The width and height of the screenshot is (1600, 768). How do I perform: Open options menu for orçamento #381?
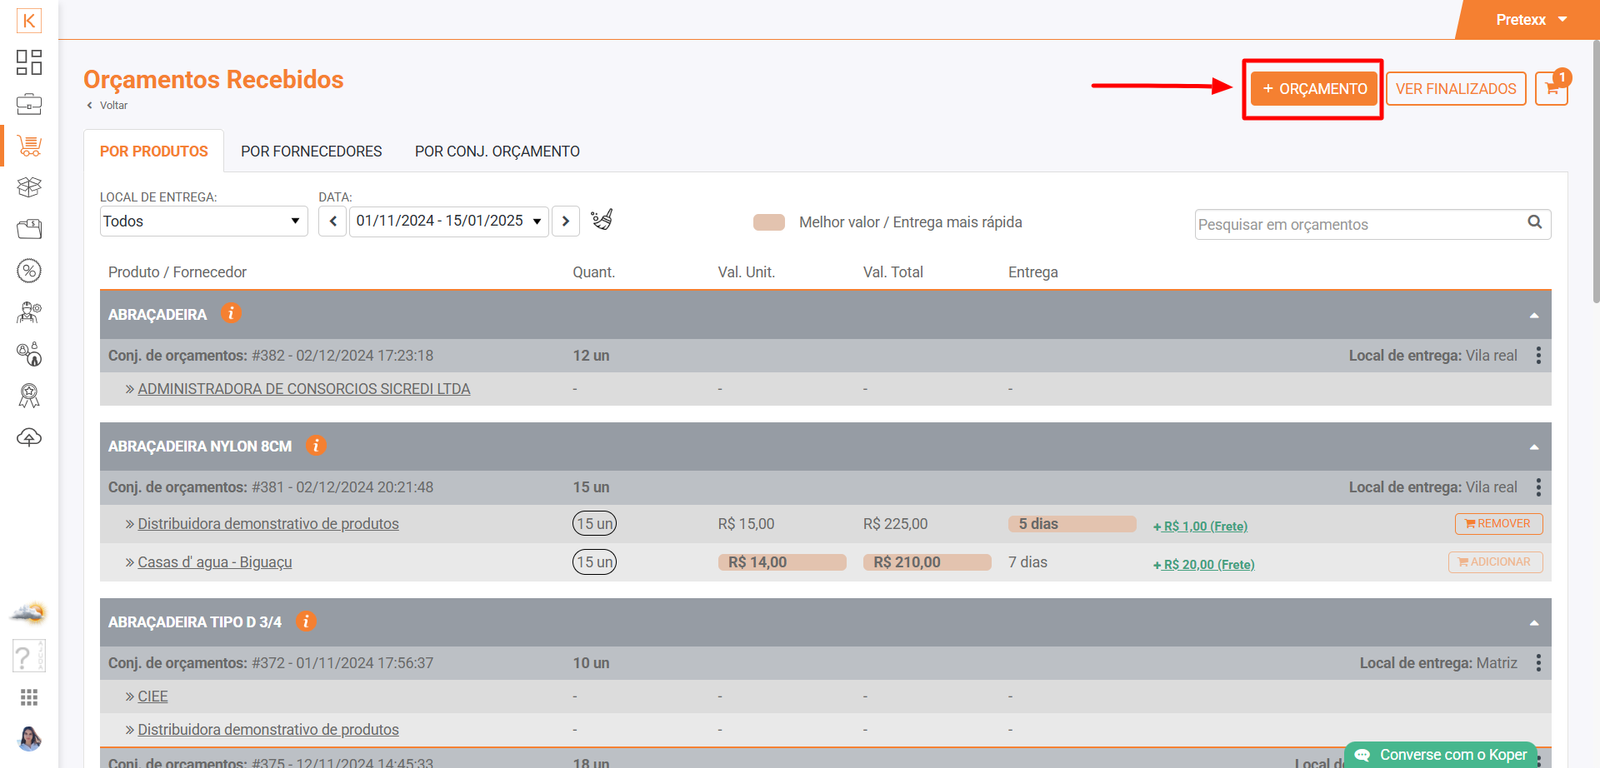tap(1538, 488)
